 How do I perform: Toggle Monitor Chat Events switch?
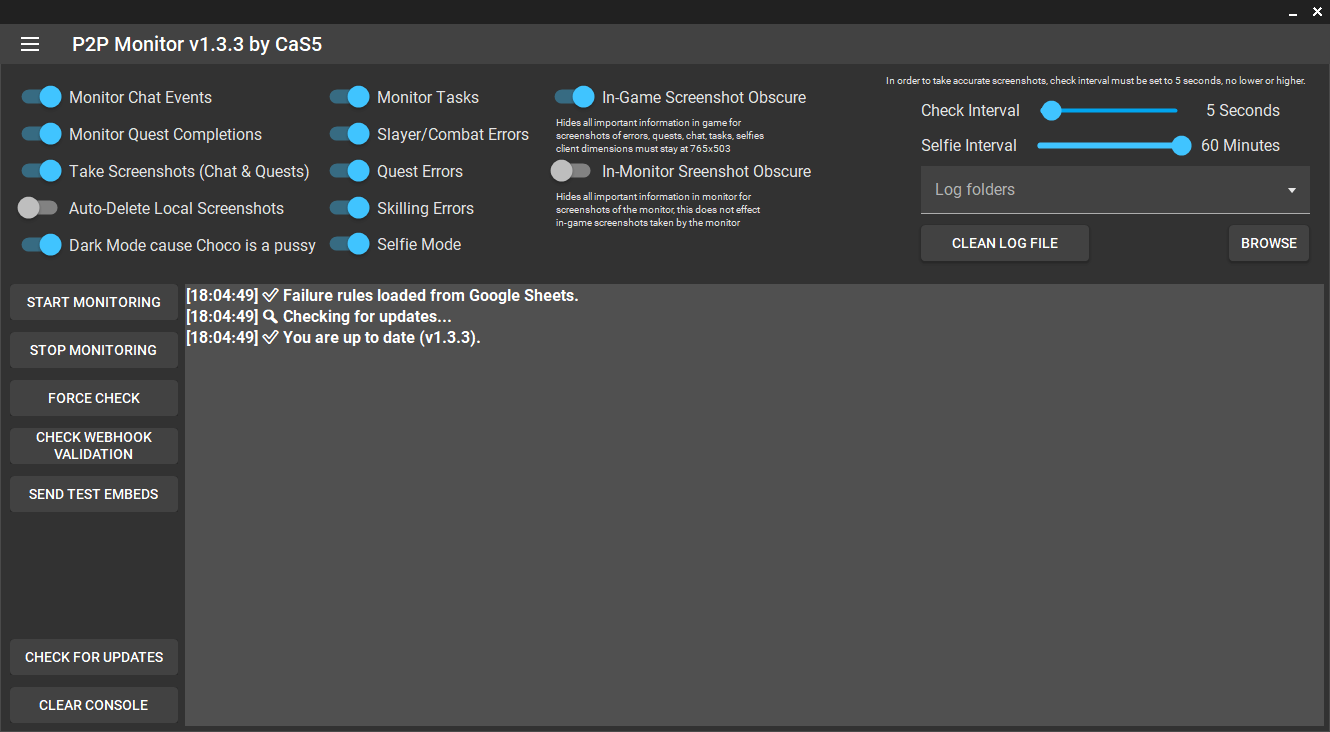tap(42, 97)
